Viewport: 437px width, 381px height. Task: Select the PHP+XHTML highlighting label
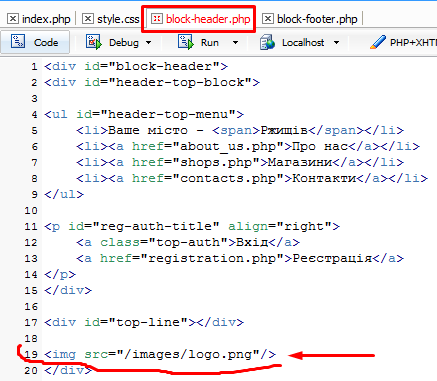pyautogui.click(x=413, y=43)
